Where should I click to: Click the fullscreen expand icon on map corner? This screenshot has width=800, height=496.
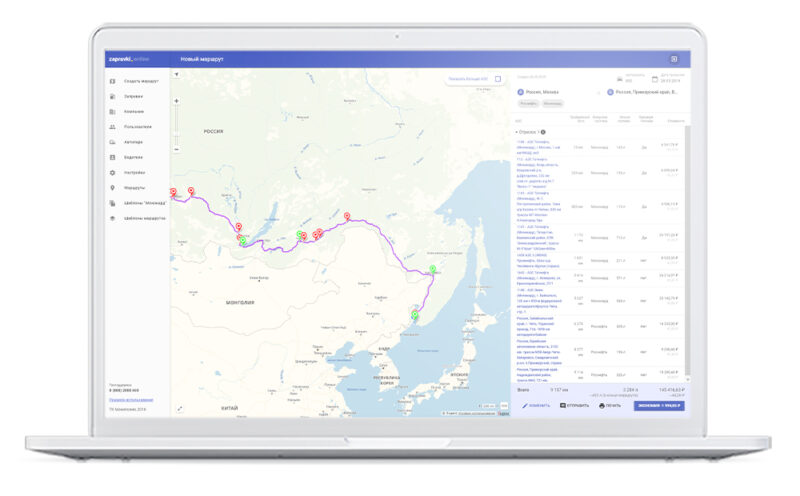tap(180, 408)
